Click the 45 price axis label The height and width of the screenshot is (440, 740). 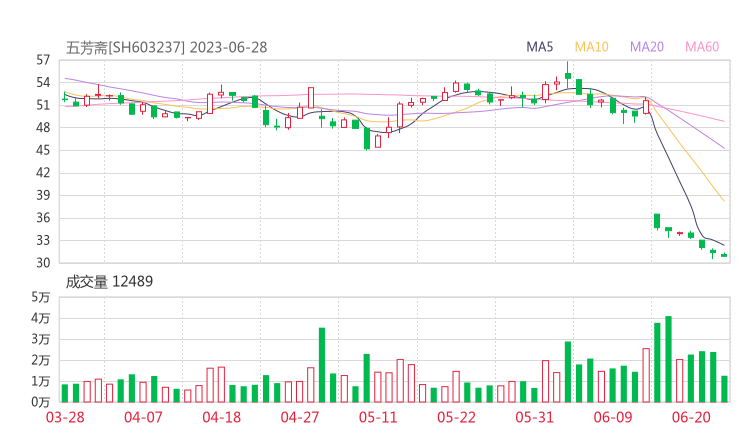click(43, 150)
